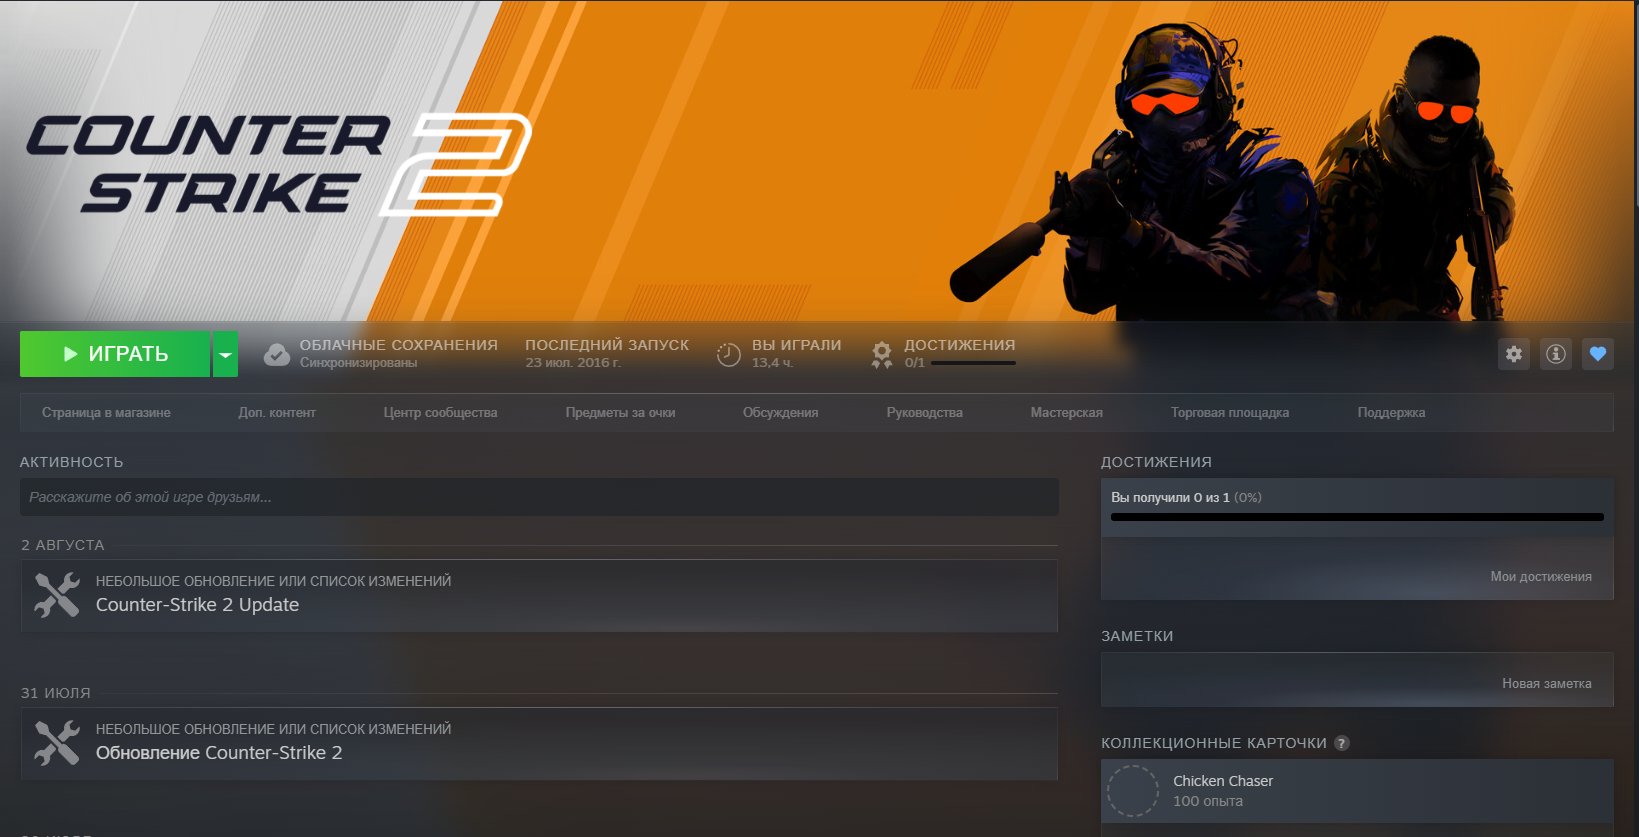Image resolution: width=1639 pixels, height=837 pixels.
Task: Open the Обсуждения tab
Action: tap(780, 412)
